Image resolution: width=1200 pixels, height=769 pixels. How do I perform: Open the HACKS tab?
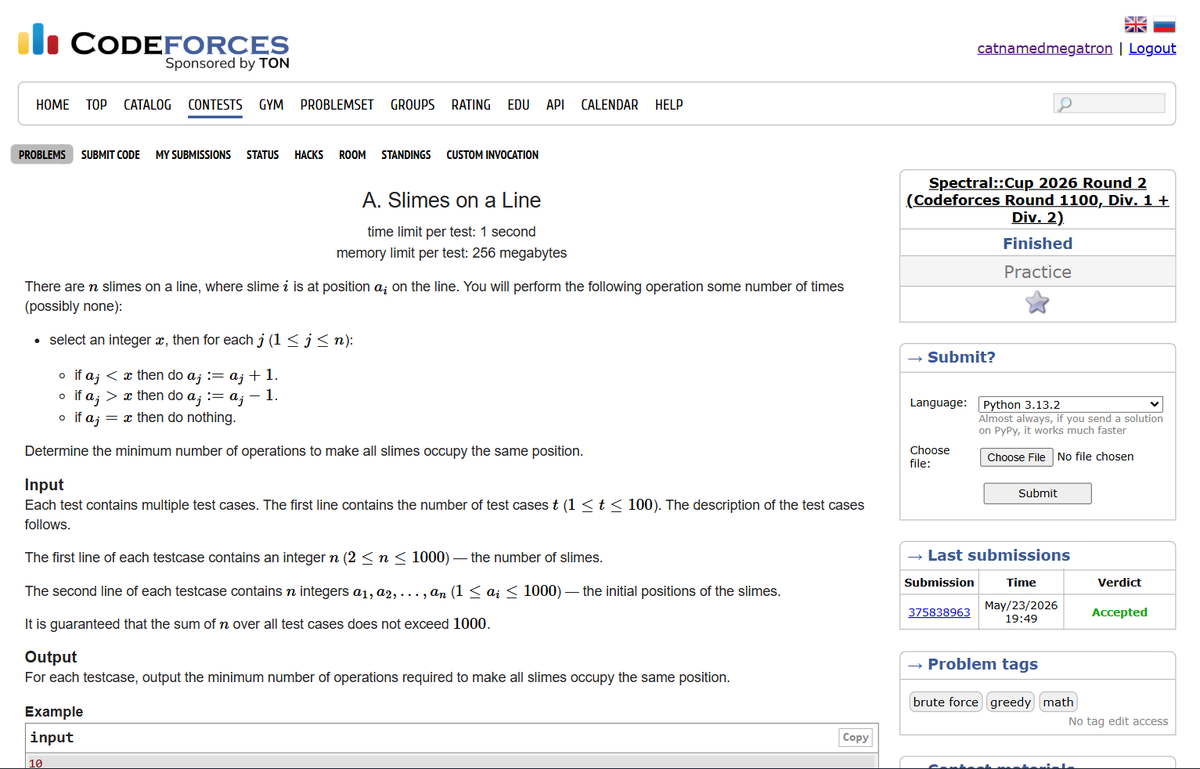[x=309, y=155]
